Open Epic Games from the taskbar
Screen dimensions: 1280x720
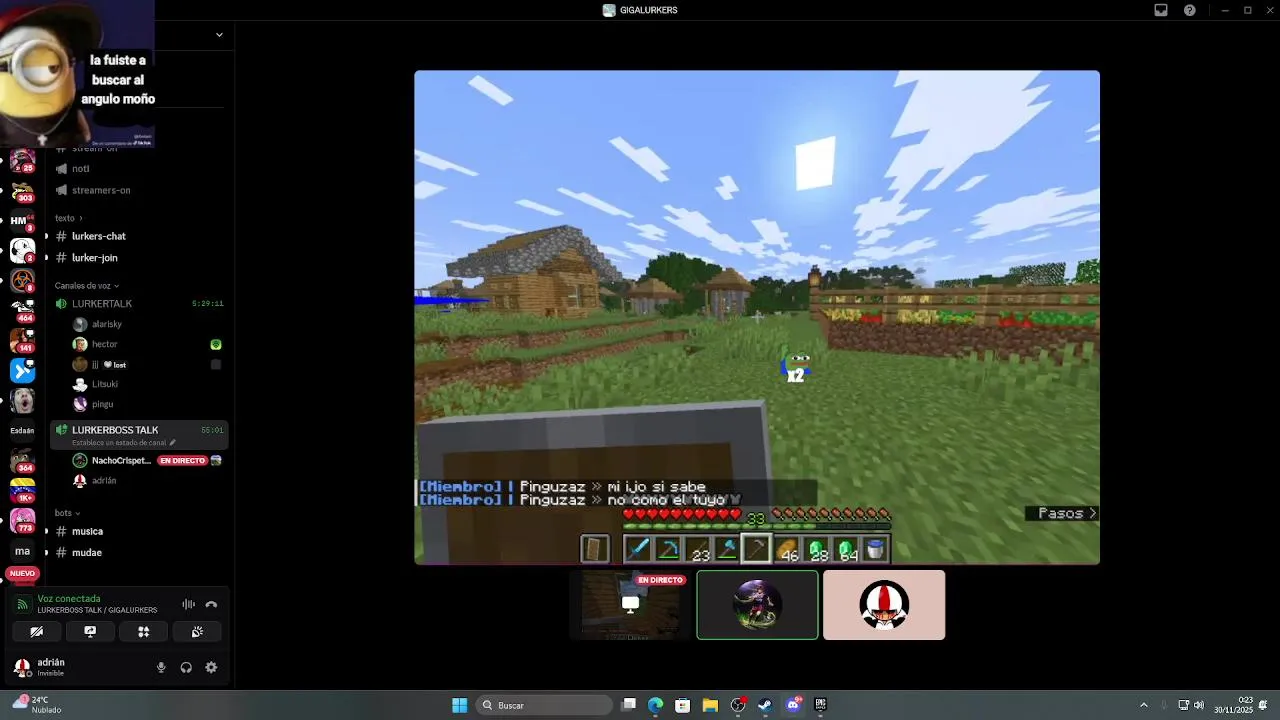pos(820,705)
